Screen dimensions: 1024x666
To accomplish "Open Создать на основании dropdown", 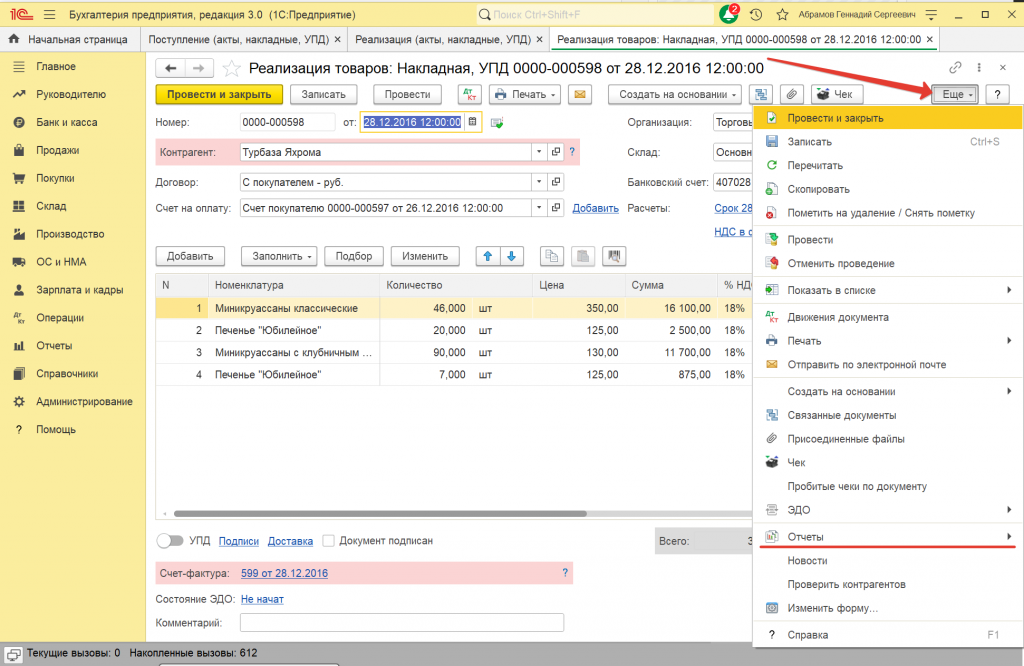I will pos(675,95).
